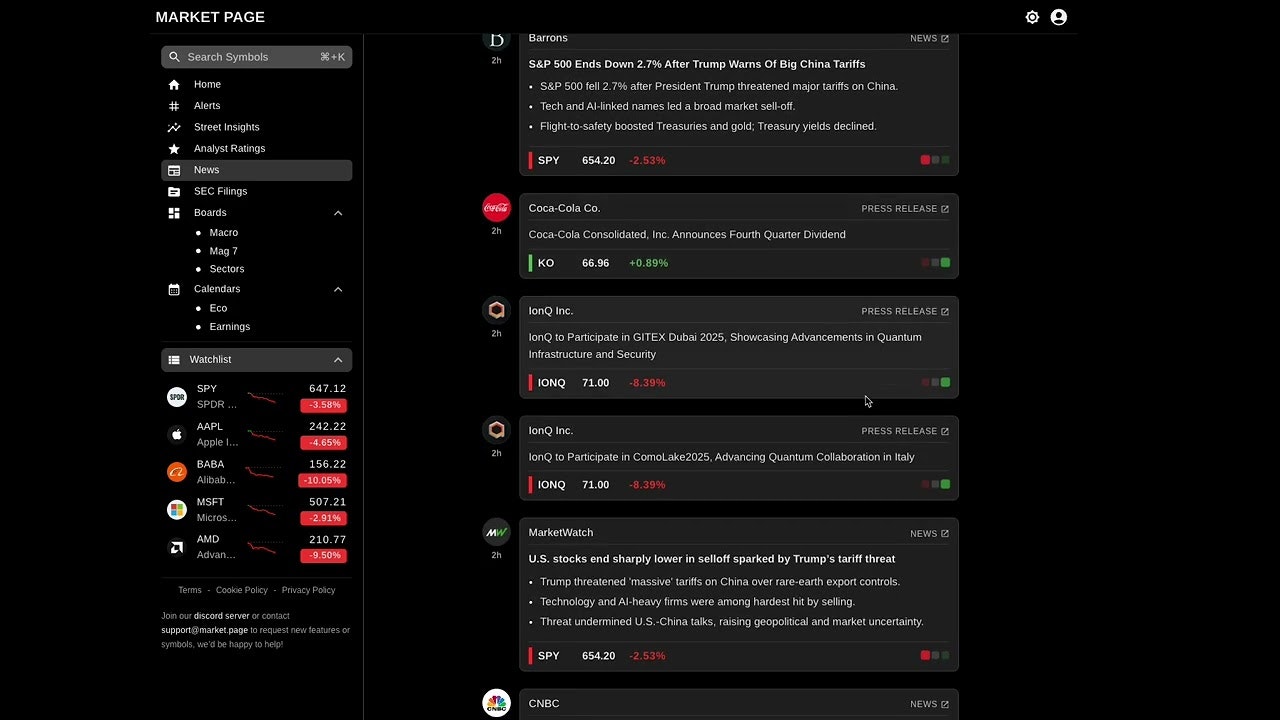This screenshot has width=1280, height=720.
Task: Toggle the red sentiment square on the Barrons SPY card
Action: pos(925,159)
